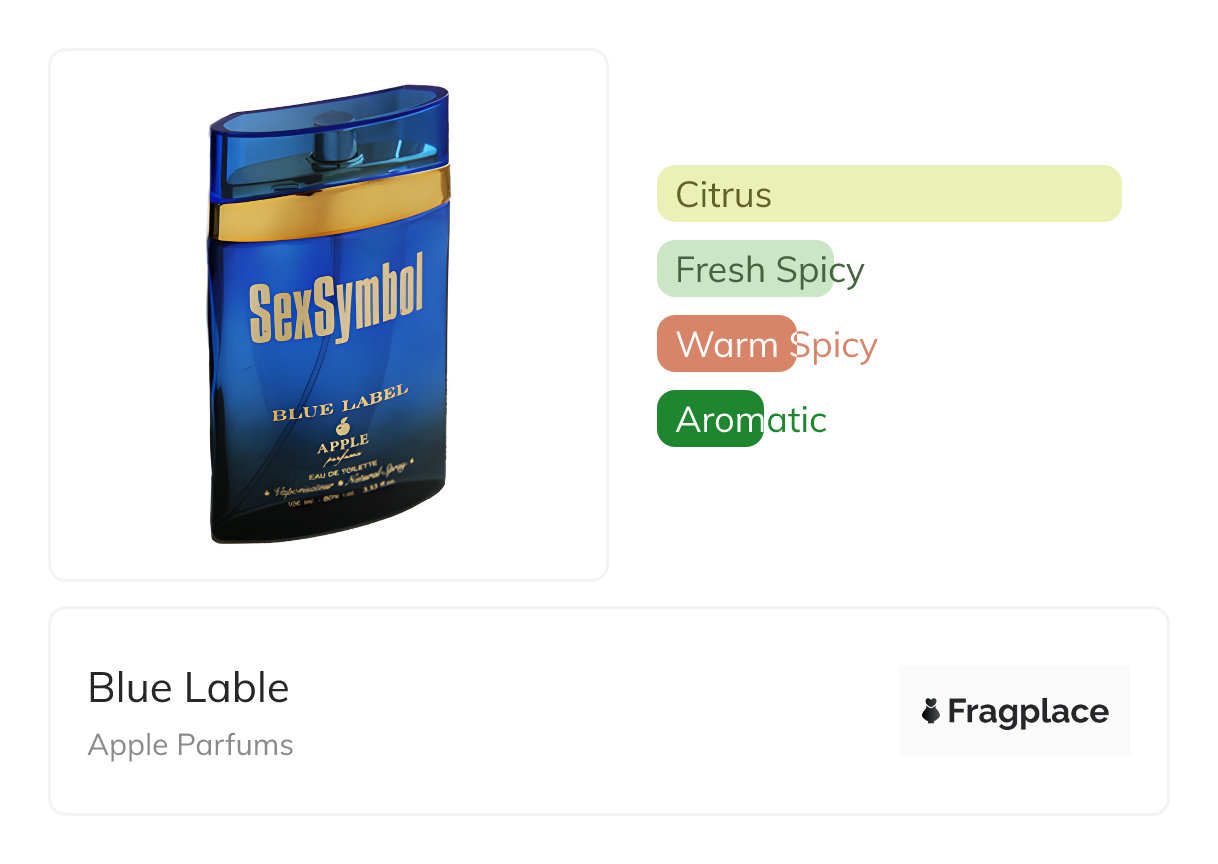The image size is (1218, 864).
Task: Click the Fragplace bottle logo icon
Action: pos(930,711)
